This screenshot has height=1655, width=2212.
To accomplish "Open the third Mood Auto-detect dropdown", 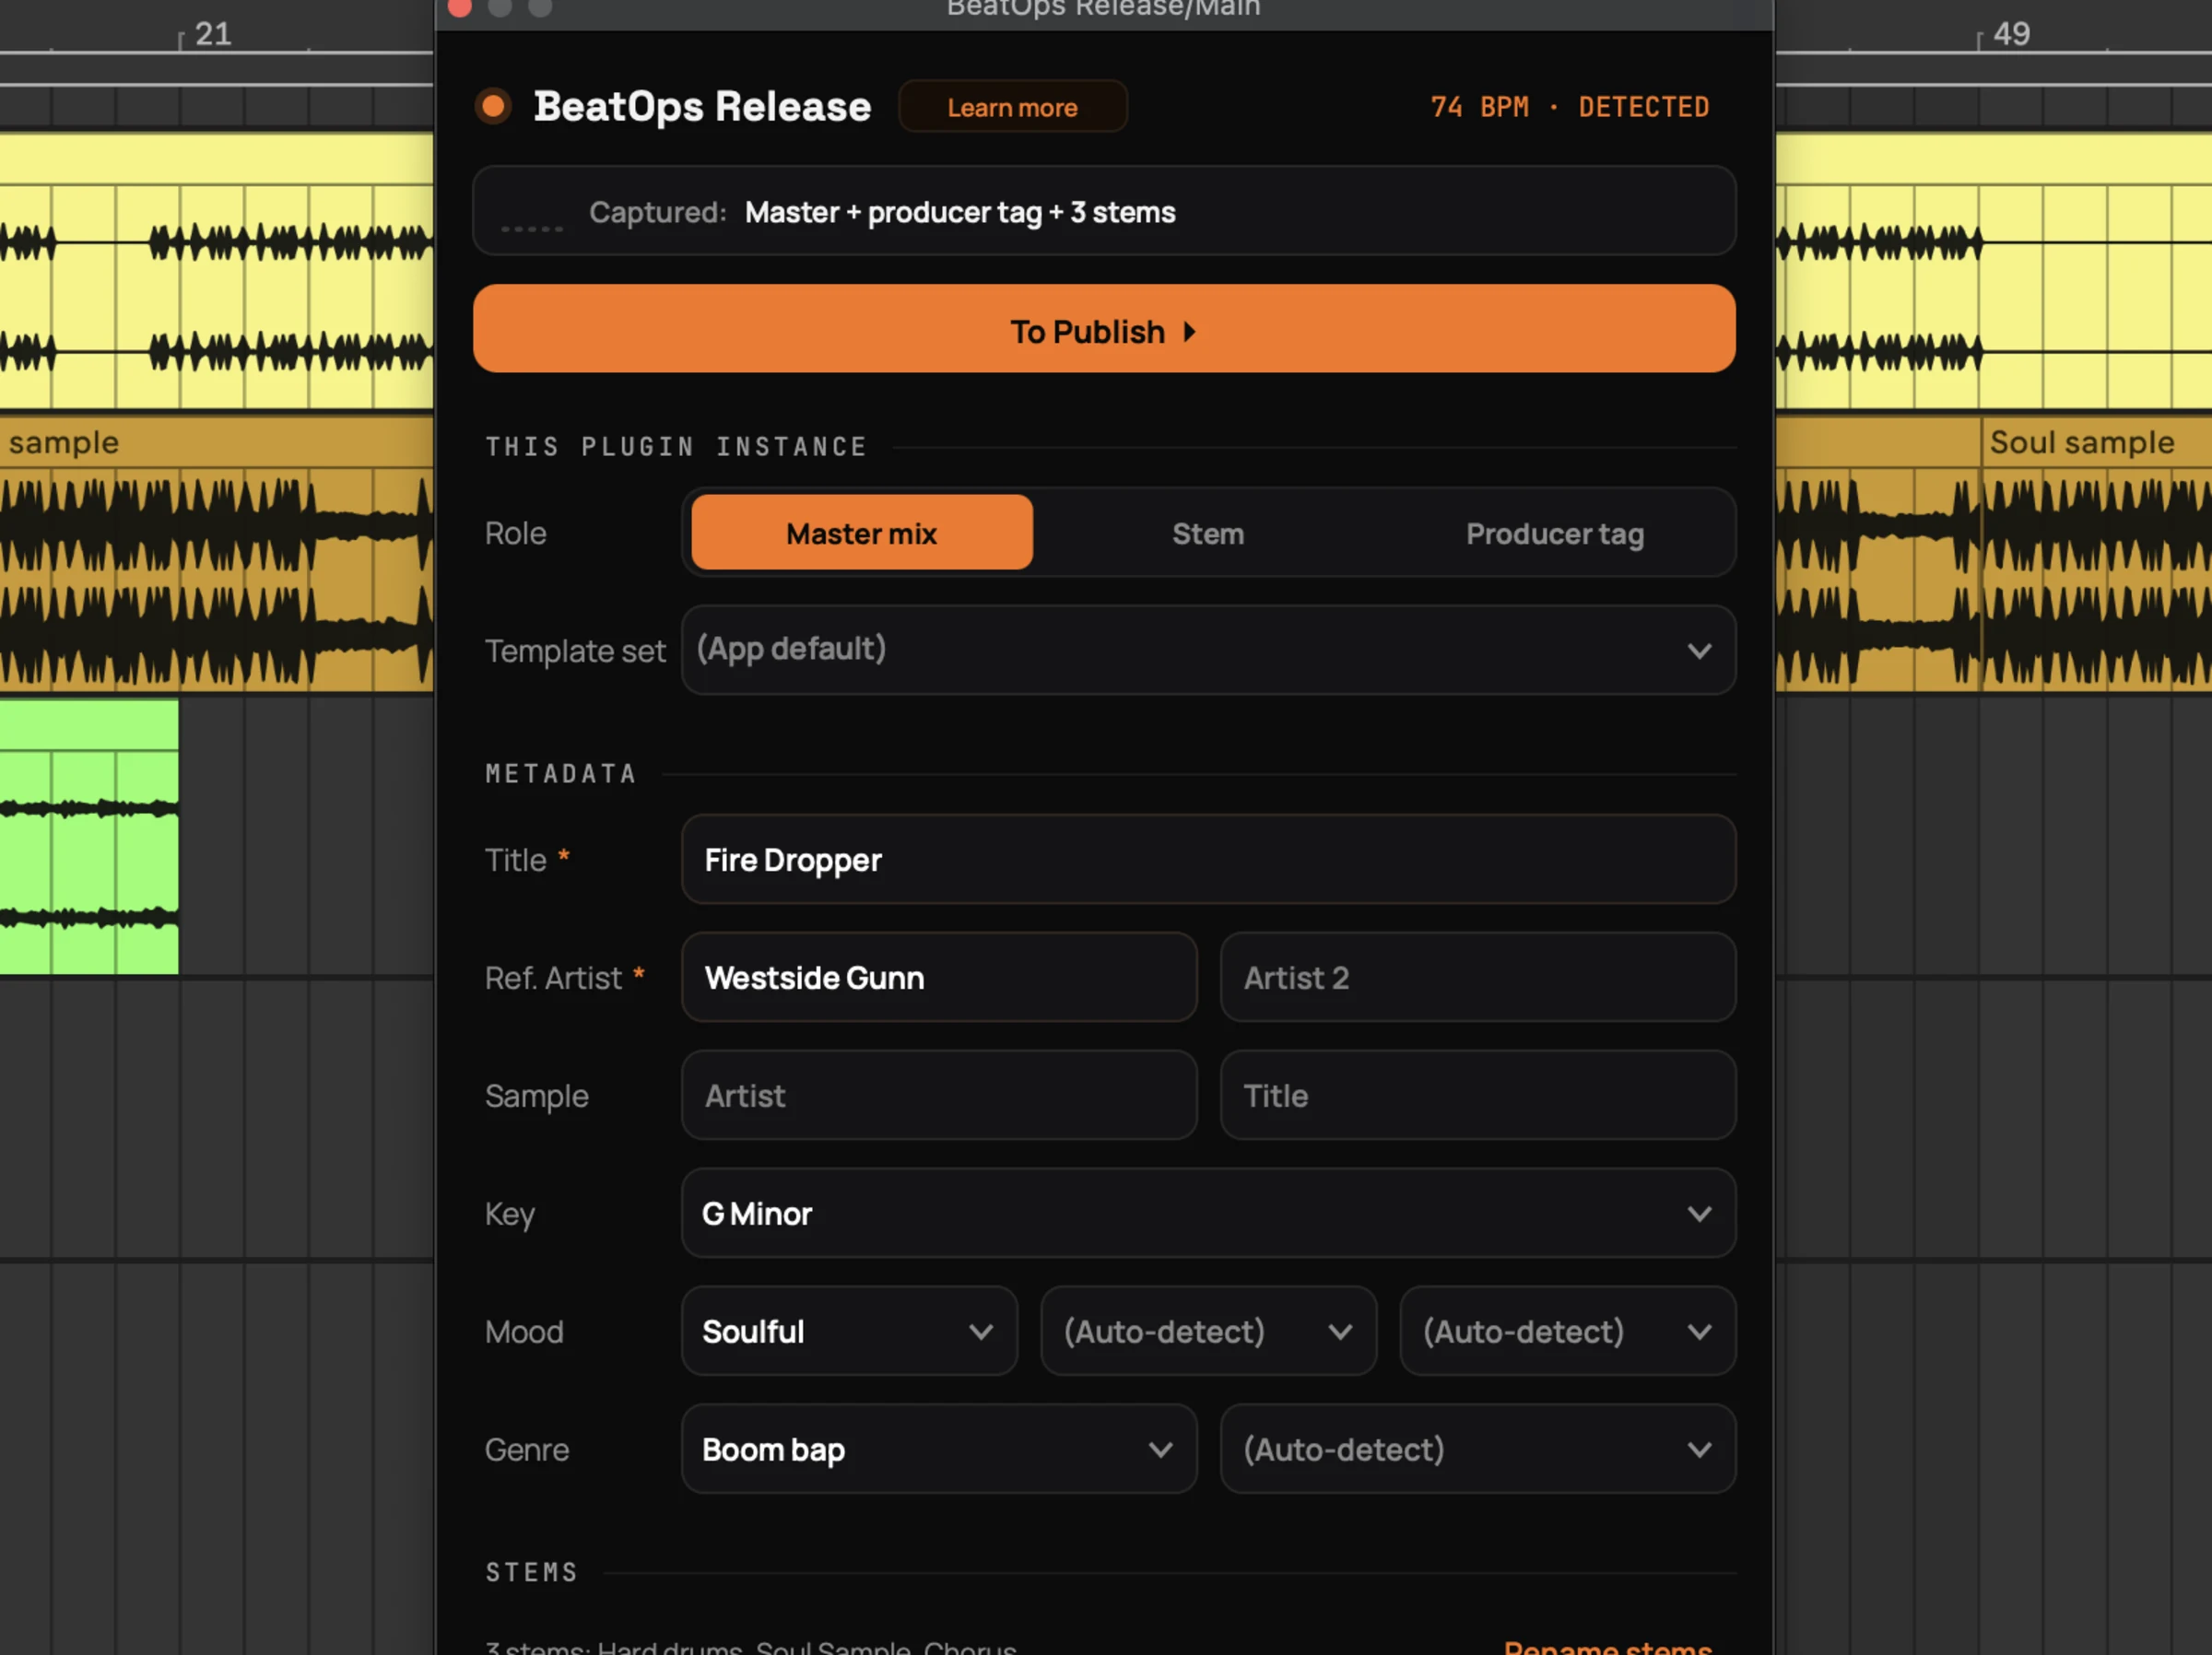I will (x=1567, y=1331).
